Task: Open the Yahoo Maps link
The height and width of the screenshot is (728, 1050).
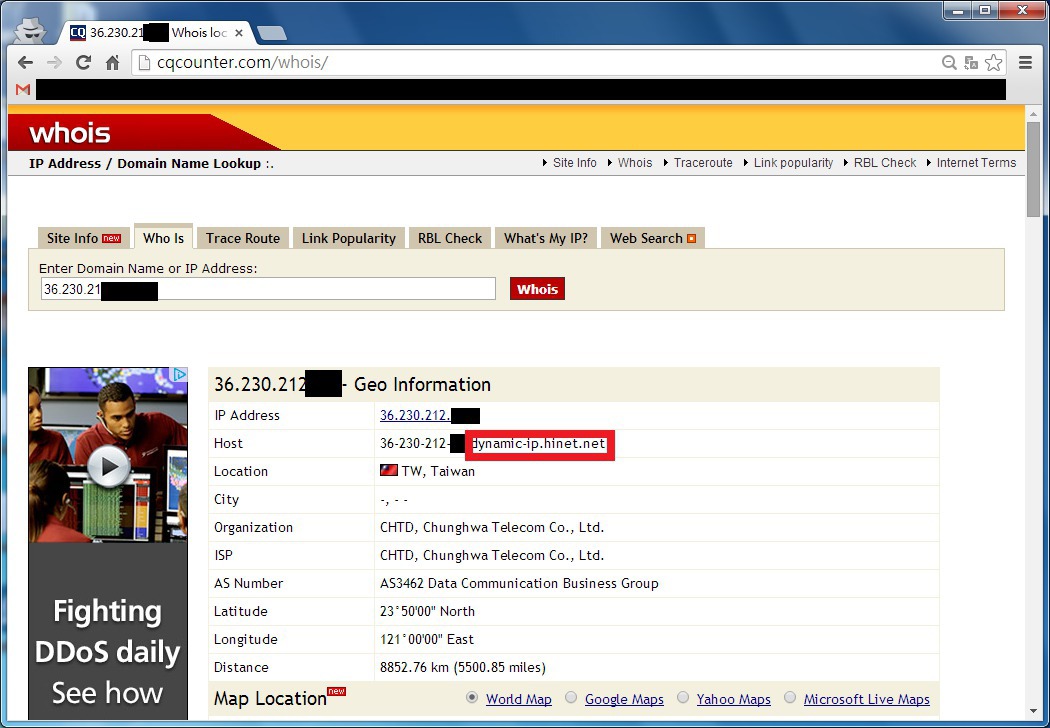Action: tap(733, 699)
